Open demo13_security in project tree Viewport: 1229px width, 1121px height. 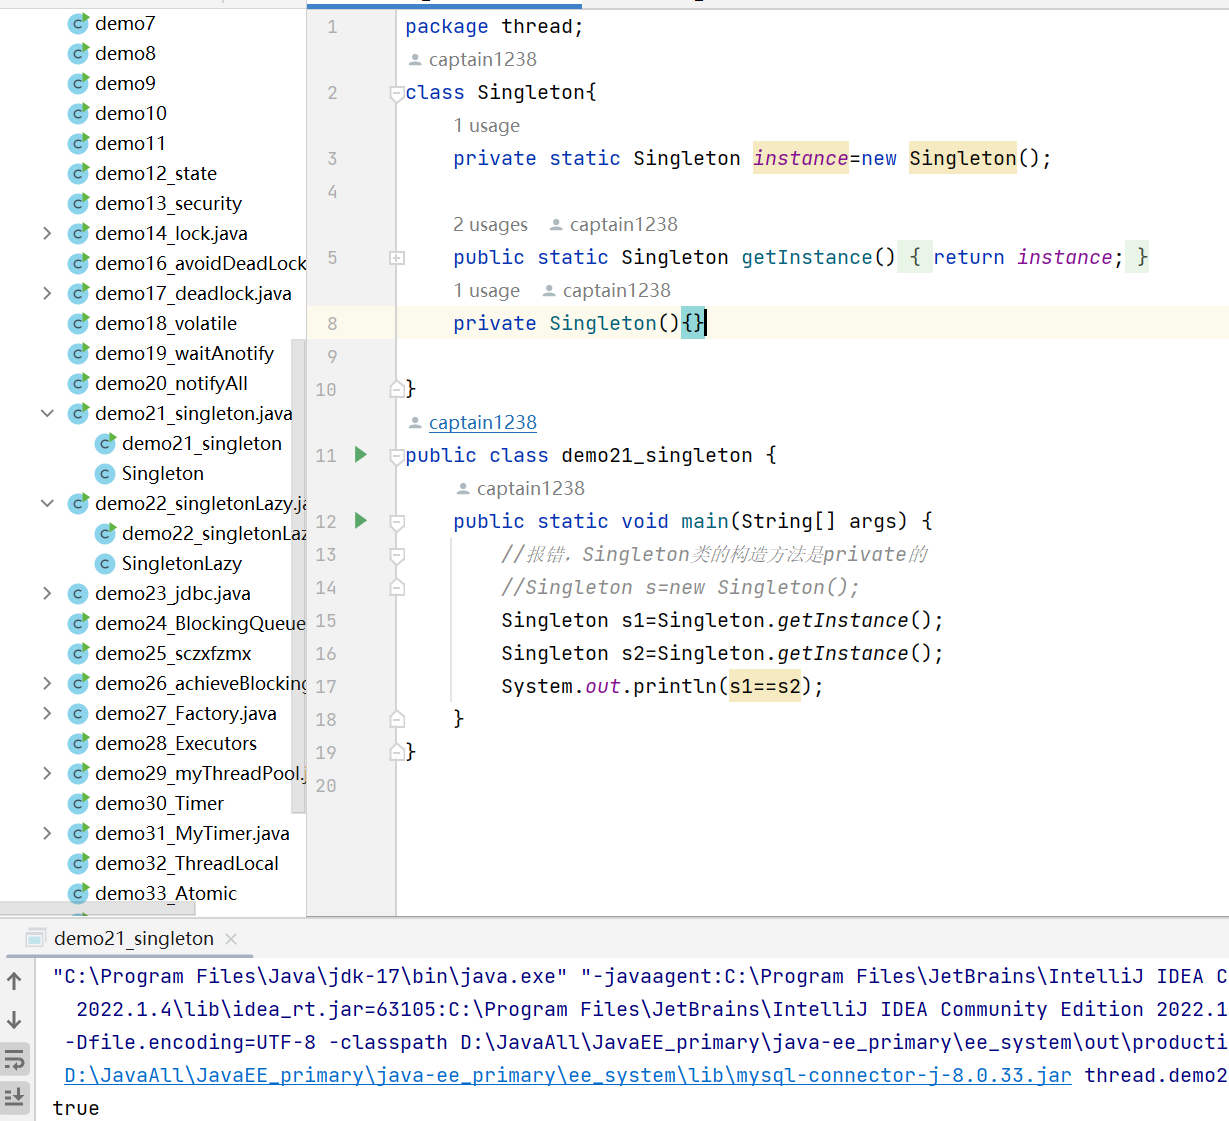pyautogui.click(x=168, y=203)
